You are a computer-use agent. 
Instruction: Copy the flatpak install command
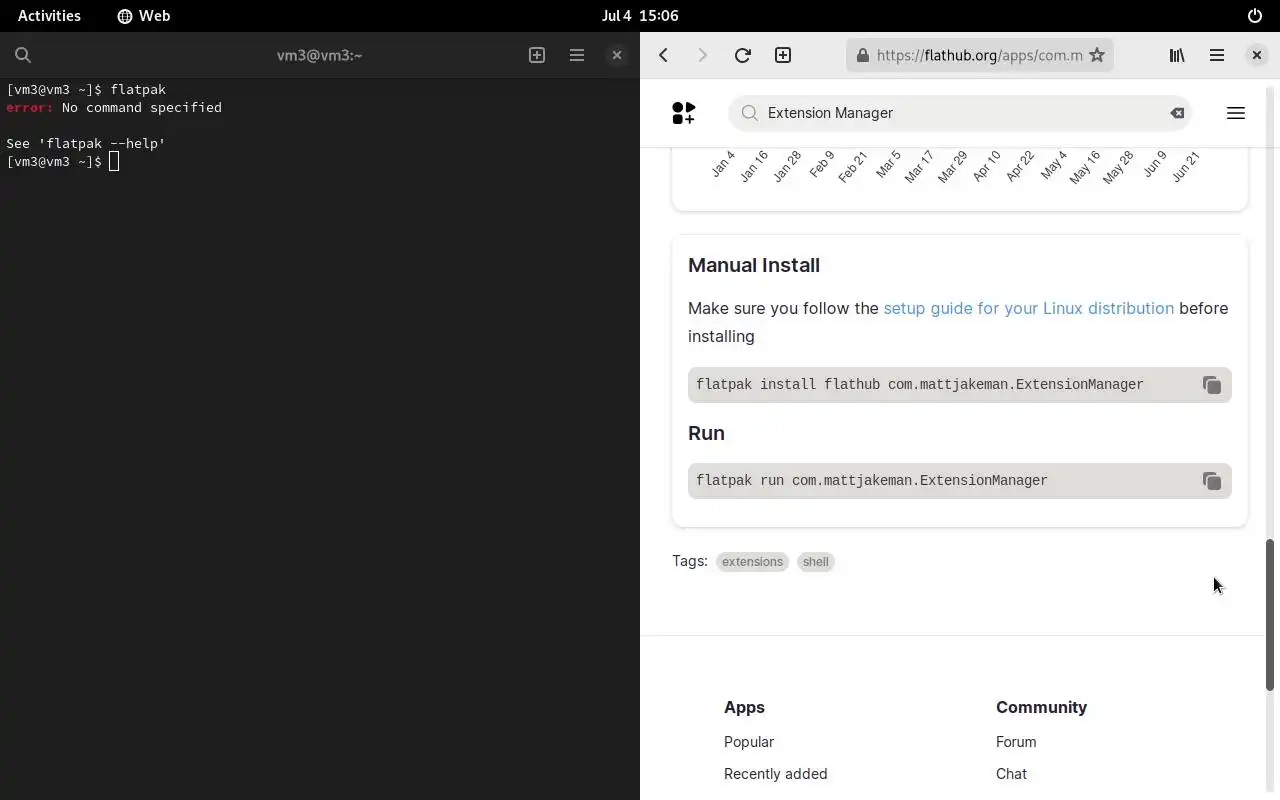(x=1212, y=385)
